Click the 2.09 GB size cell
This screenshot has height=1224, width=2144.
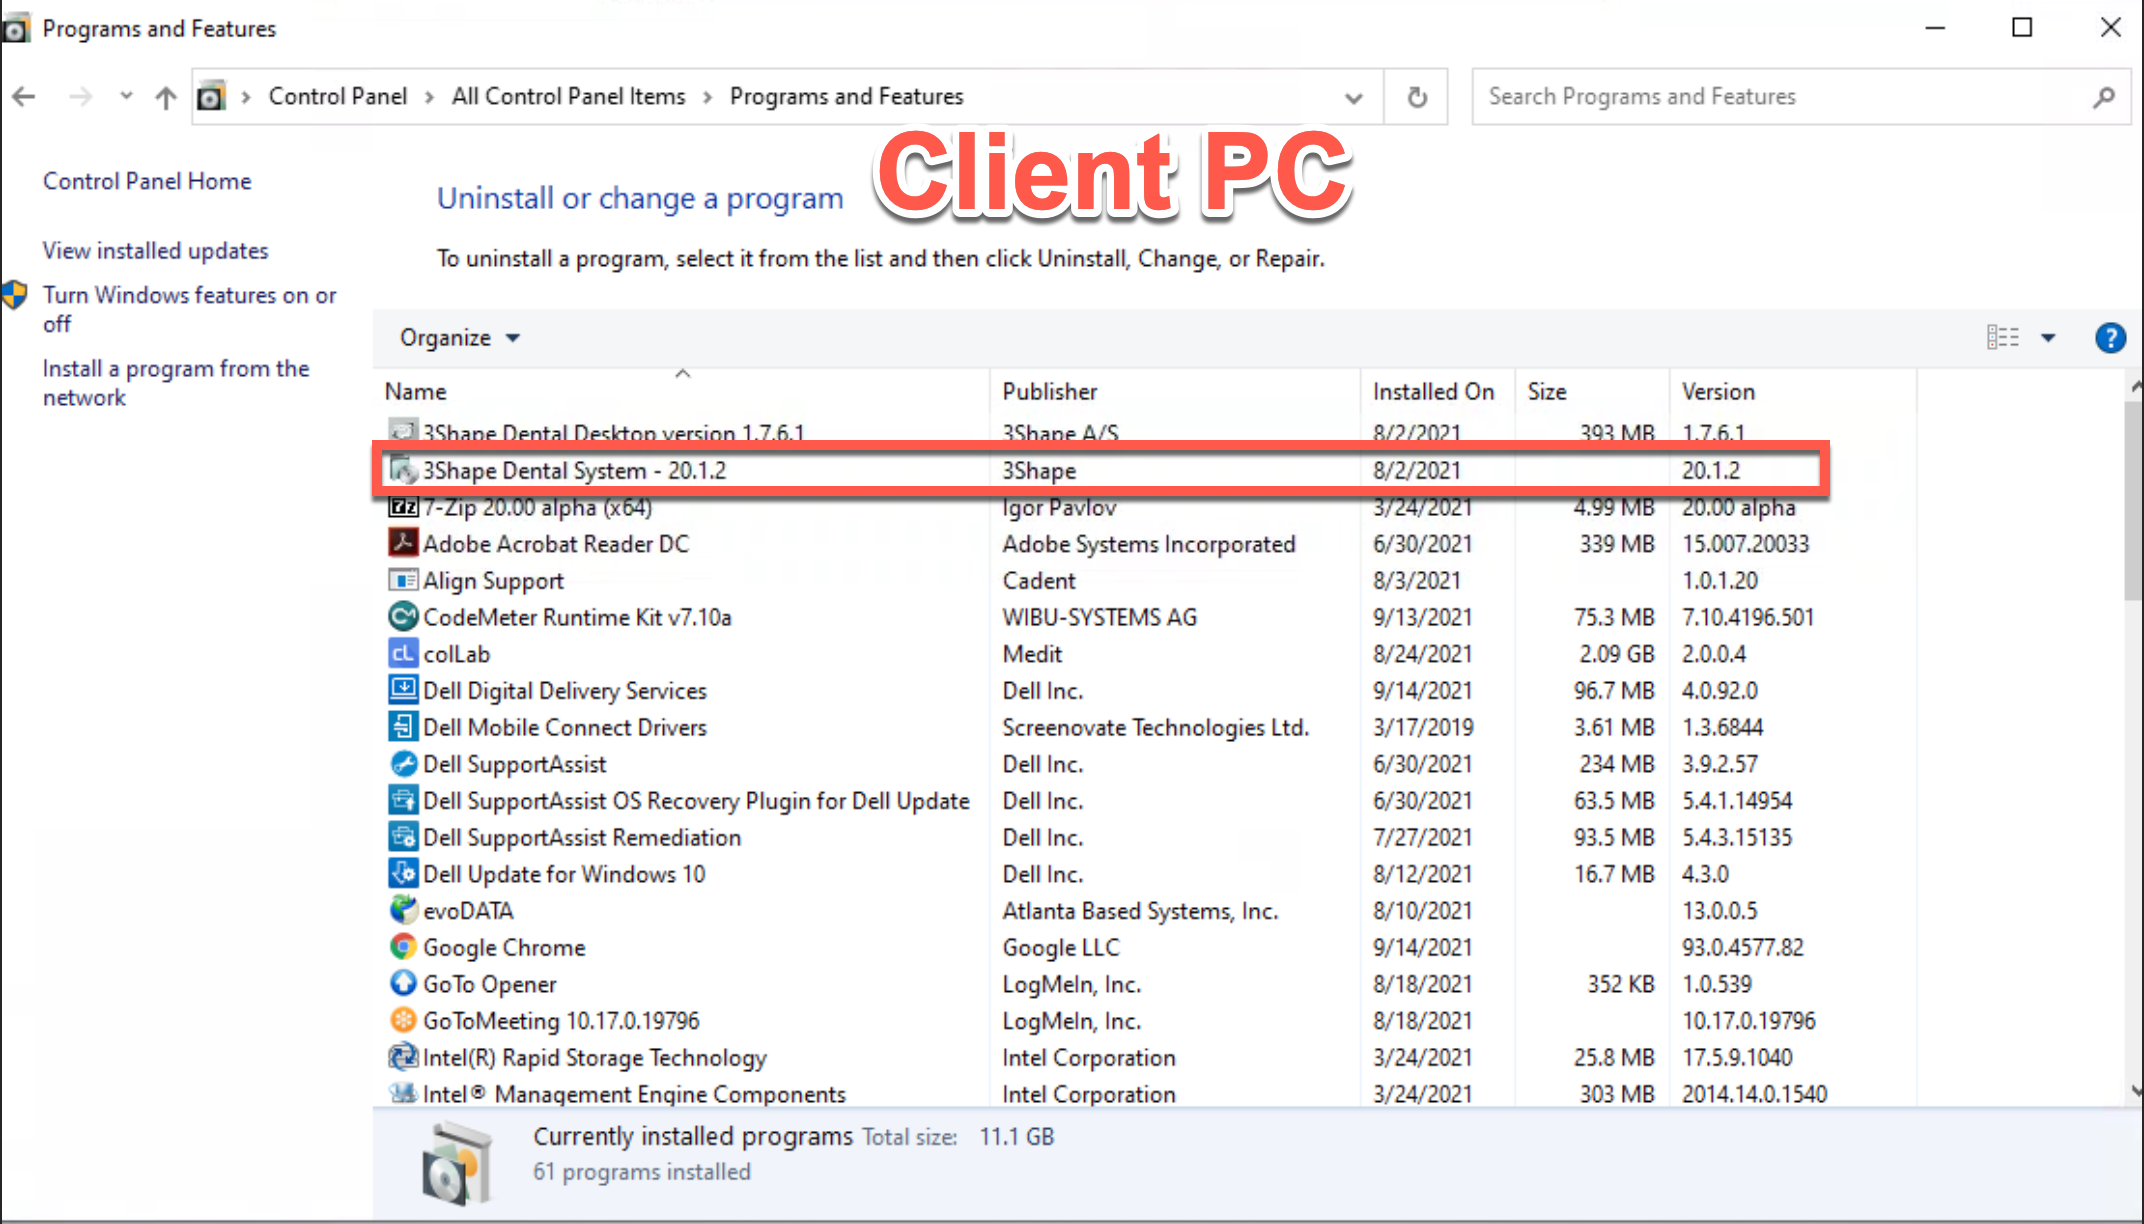point(1616,654)
